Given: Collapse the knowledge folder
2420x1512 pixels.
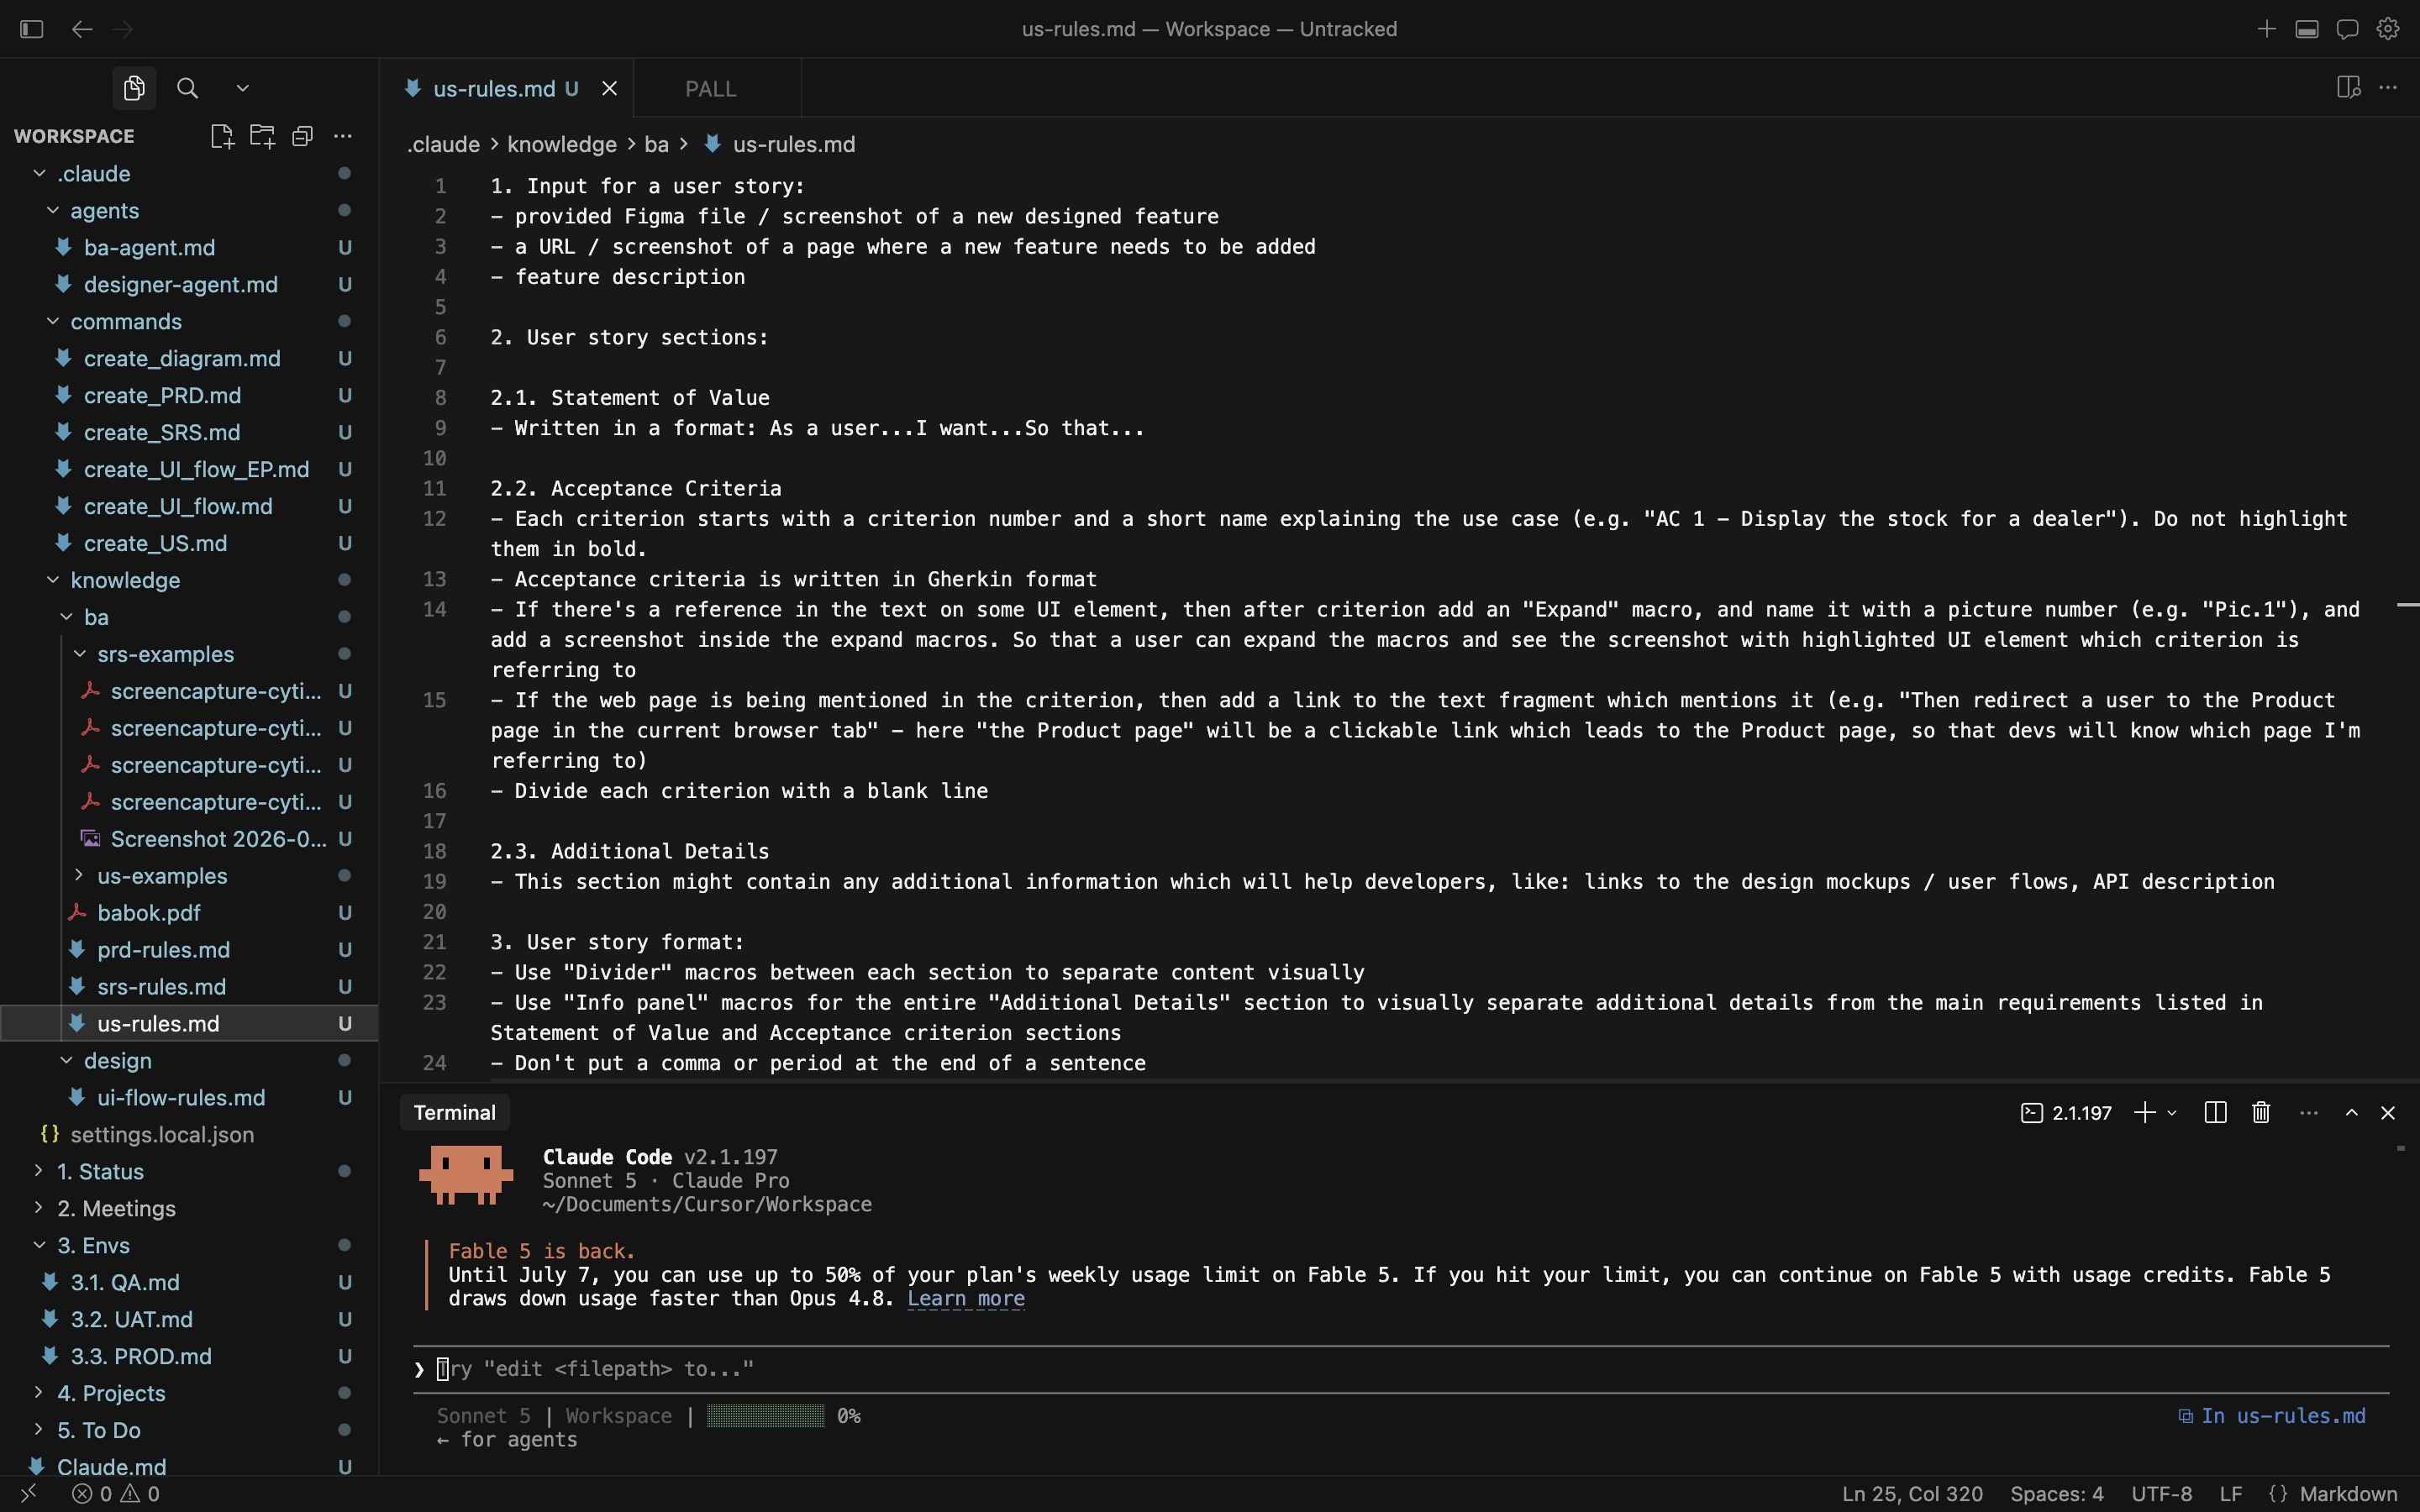Looking at the screenshot, I should [x=52, y=580].
